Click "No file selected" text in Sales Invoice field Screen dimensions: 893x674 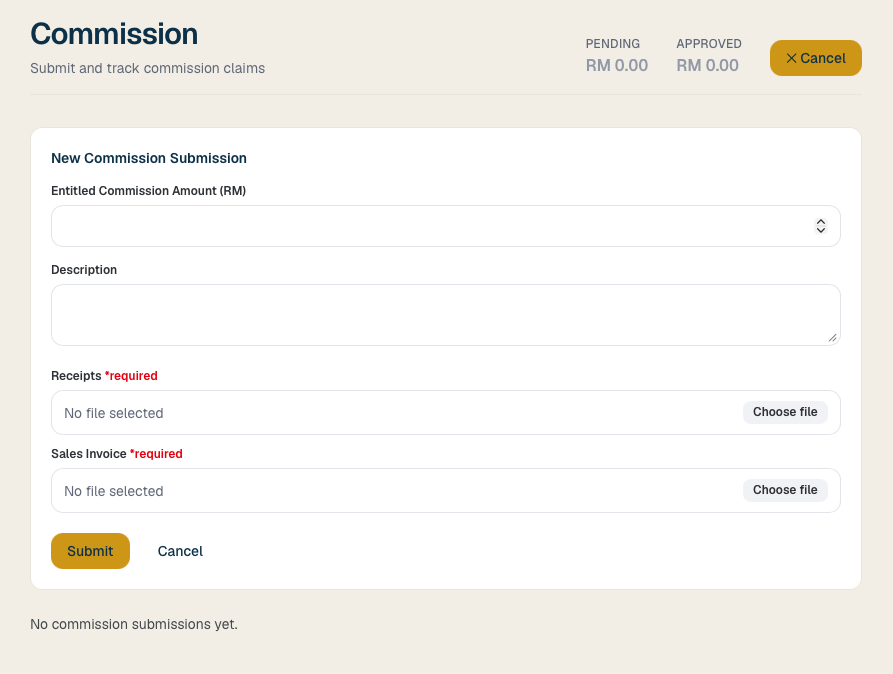114,491
